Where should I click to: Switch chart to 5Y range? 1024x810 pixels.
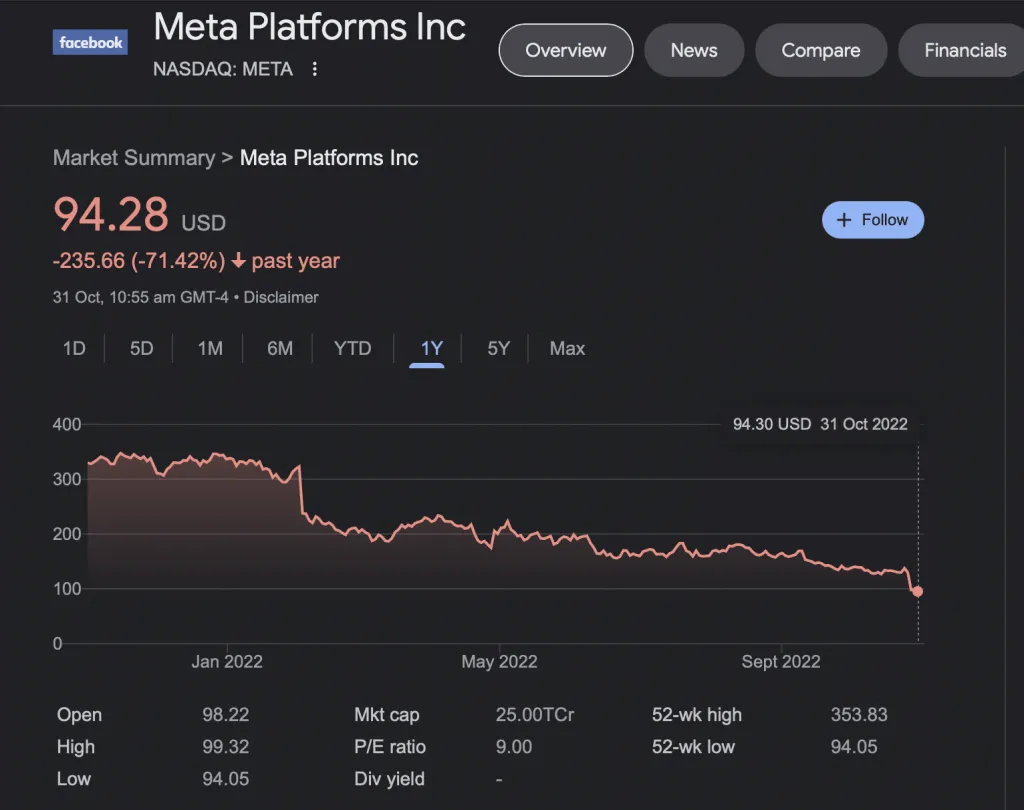pyautogui.click(x=498, y=349)
